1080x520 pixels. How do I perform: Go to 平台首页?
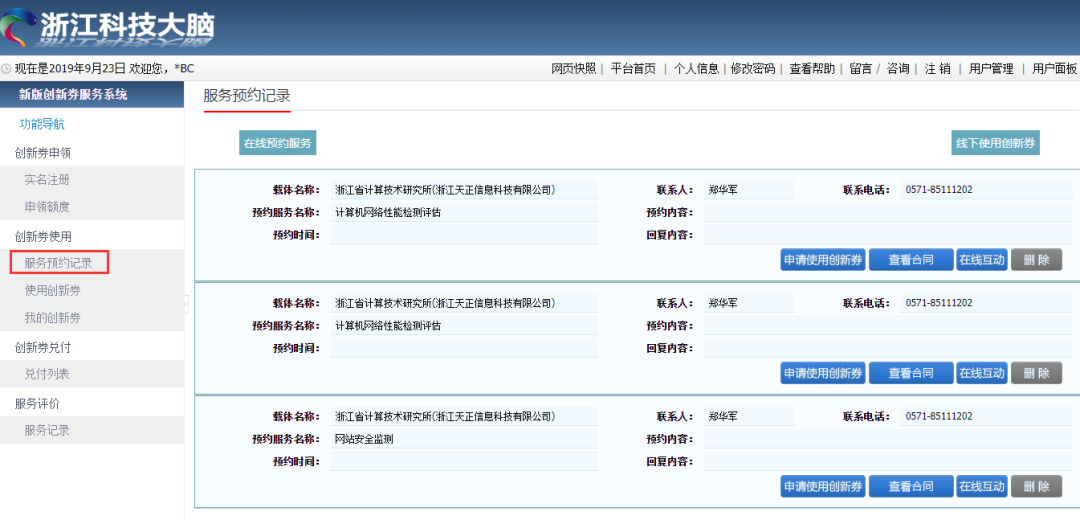pos(633,69)
